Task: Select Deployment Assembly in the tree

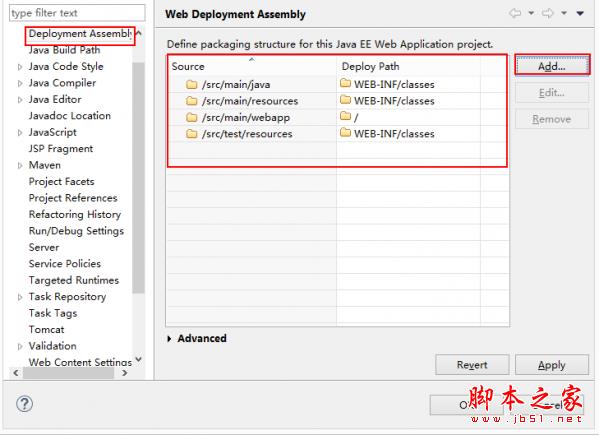Action: (80, 34)
